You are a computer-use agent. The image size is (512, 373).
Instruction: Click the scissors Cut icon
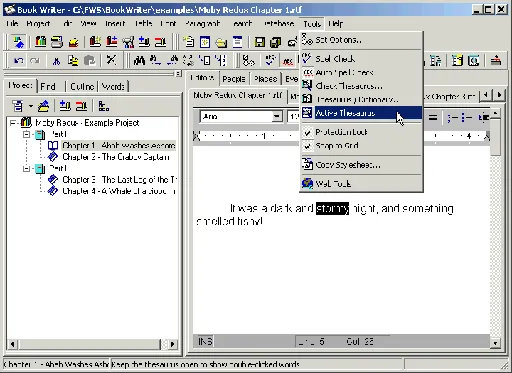56,61
